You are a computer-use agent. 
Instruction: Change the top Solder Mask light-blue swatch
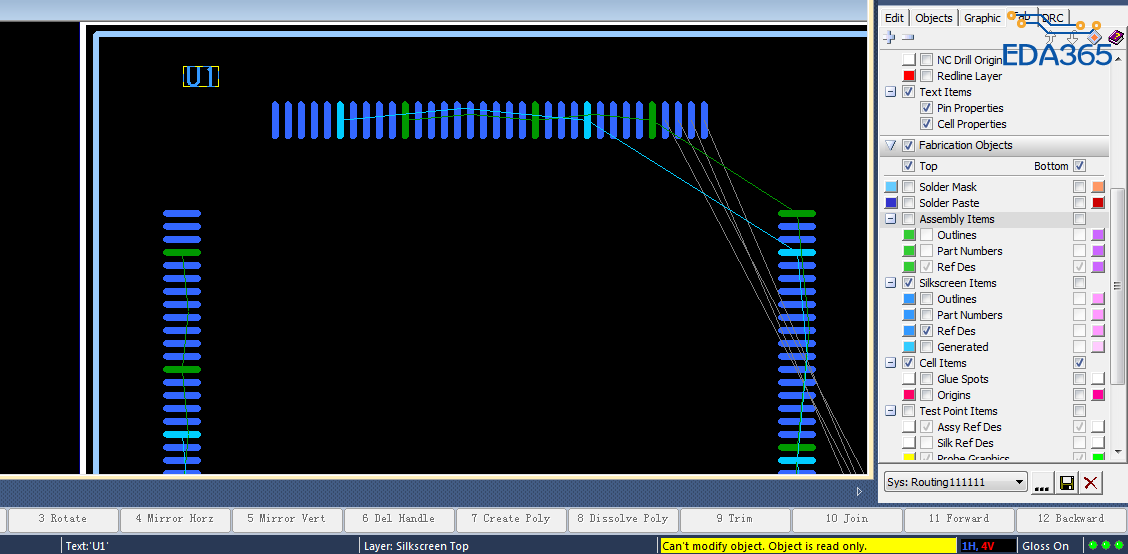click(891, 187)
